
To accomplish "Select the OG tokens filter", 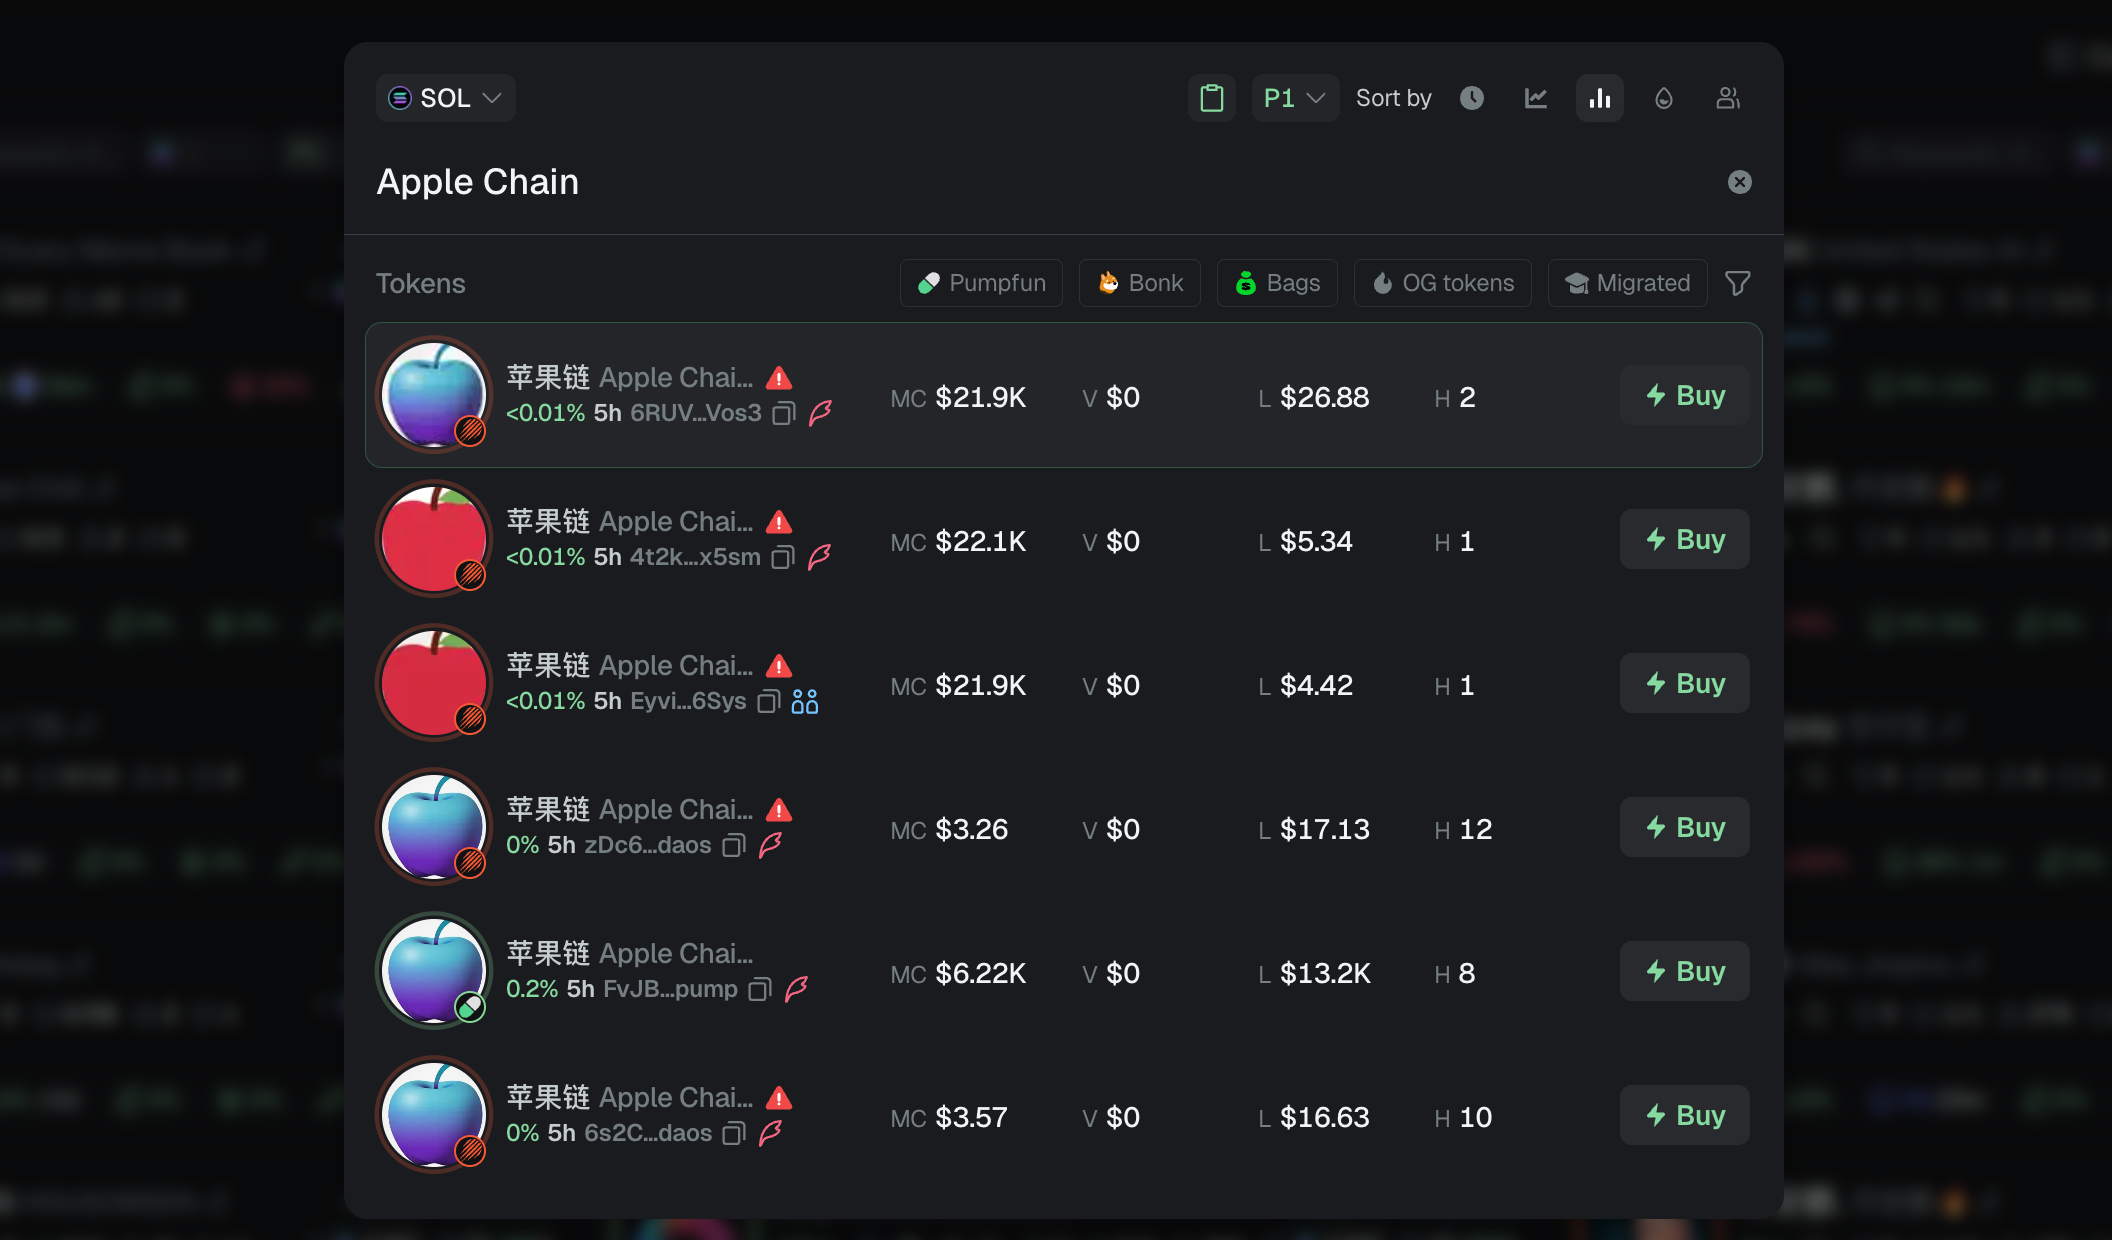I will pos(1442,283).
